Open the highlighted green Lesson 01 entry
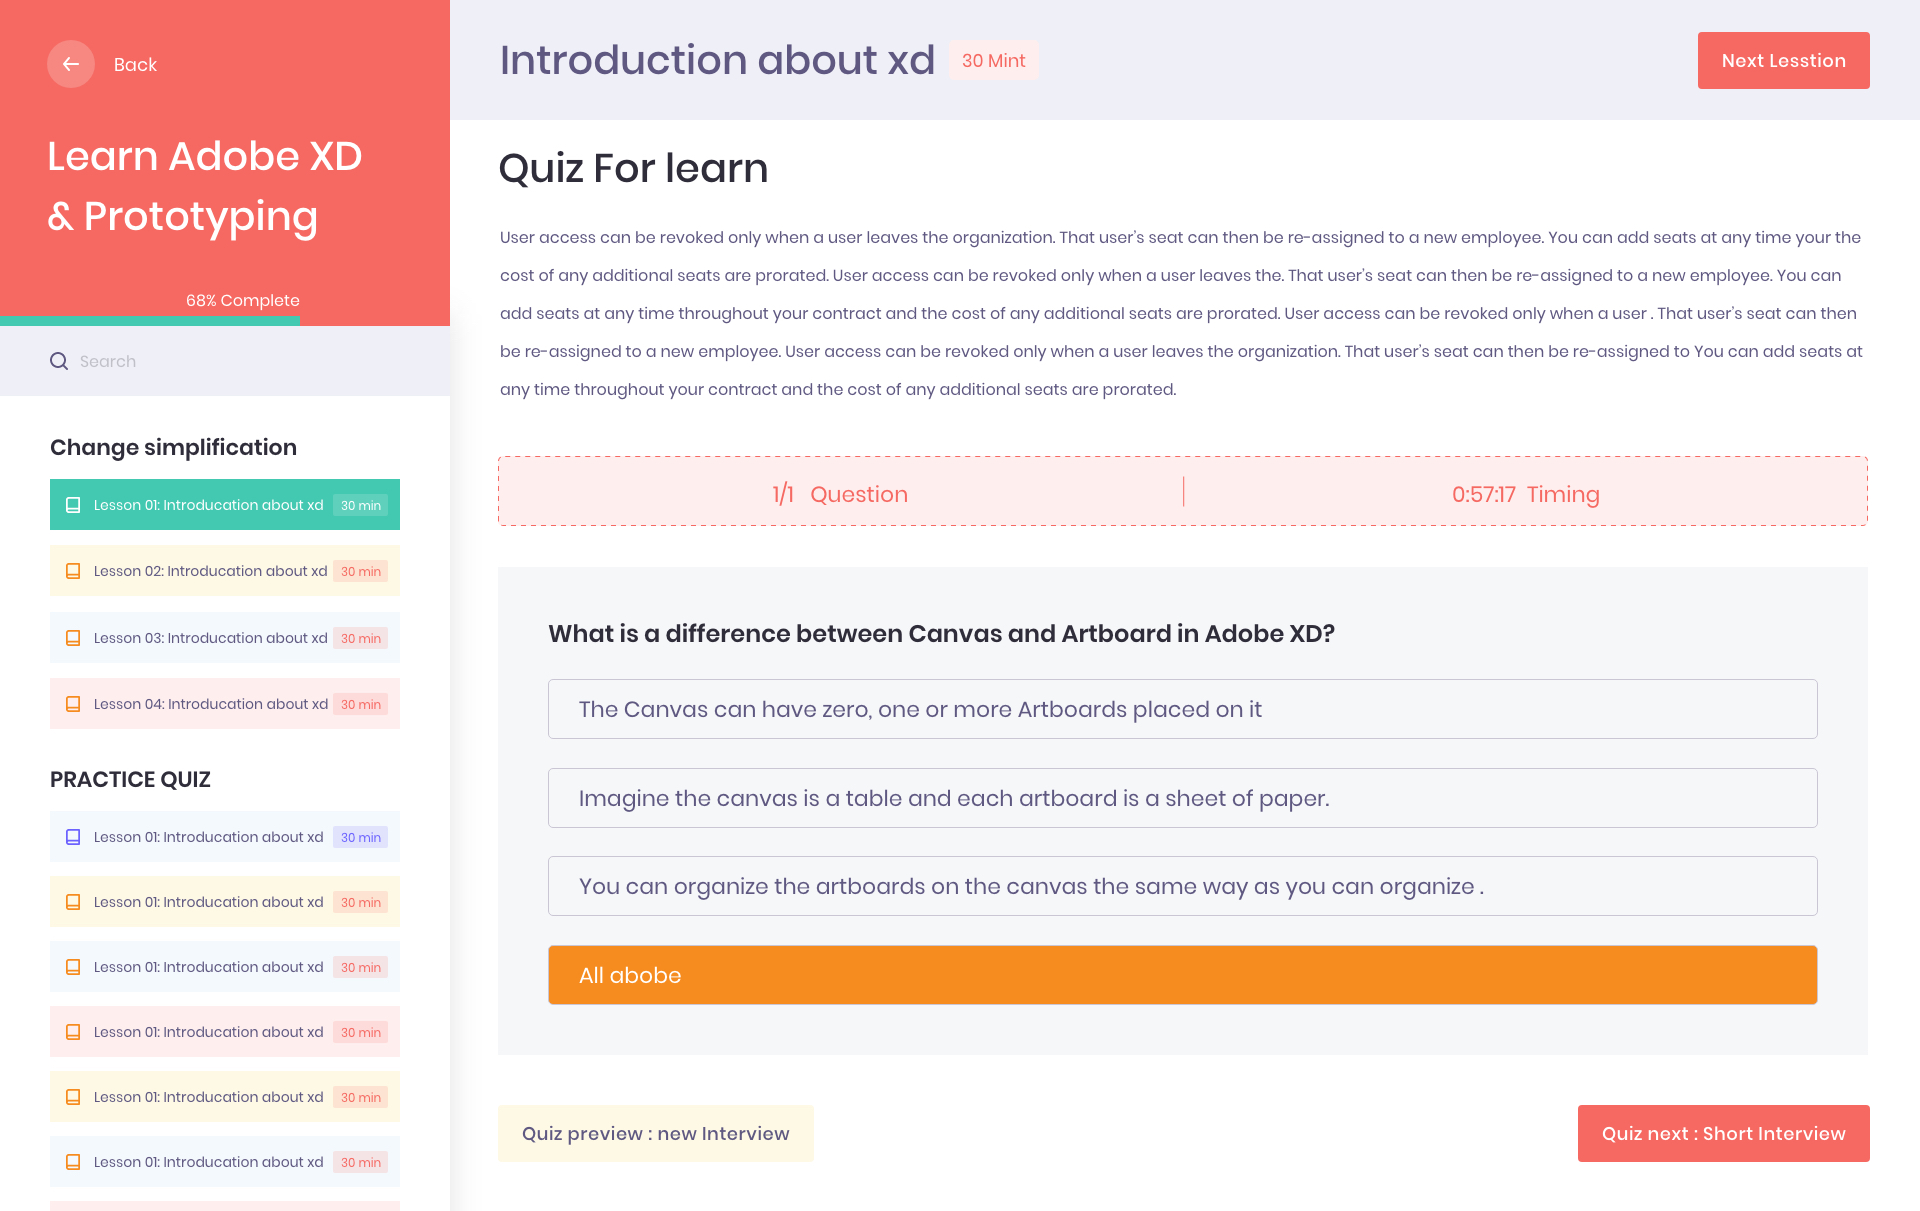 (x=225, y=505)
